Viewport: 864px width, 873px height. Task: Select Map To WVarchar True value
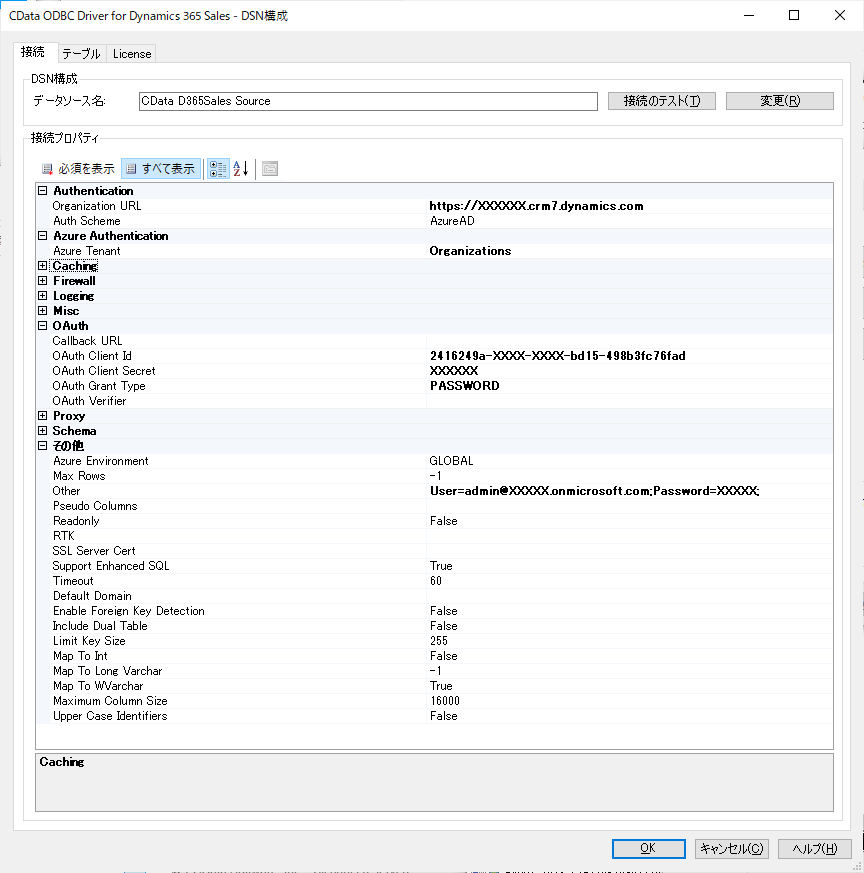tap(441, 686)
